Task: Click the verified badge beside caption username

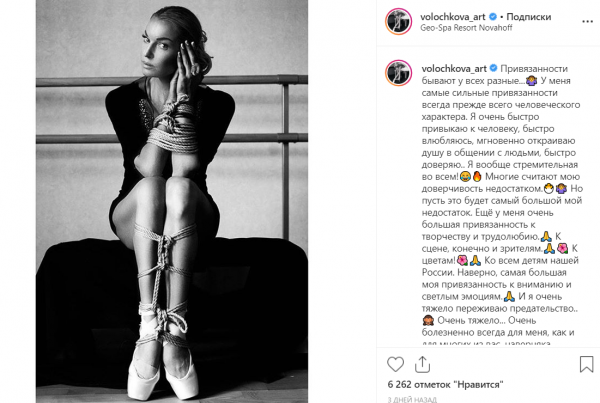Action: (x=494, y=68)
